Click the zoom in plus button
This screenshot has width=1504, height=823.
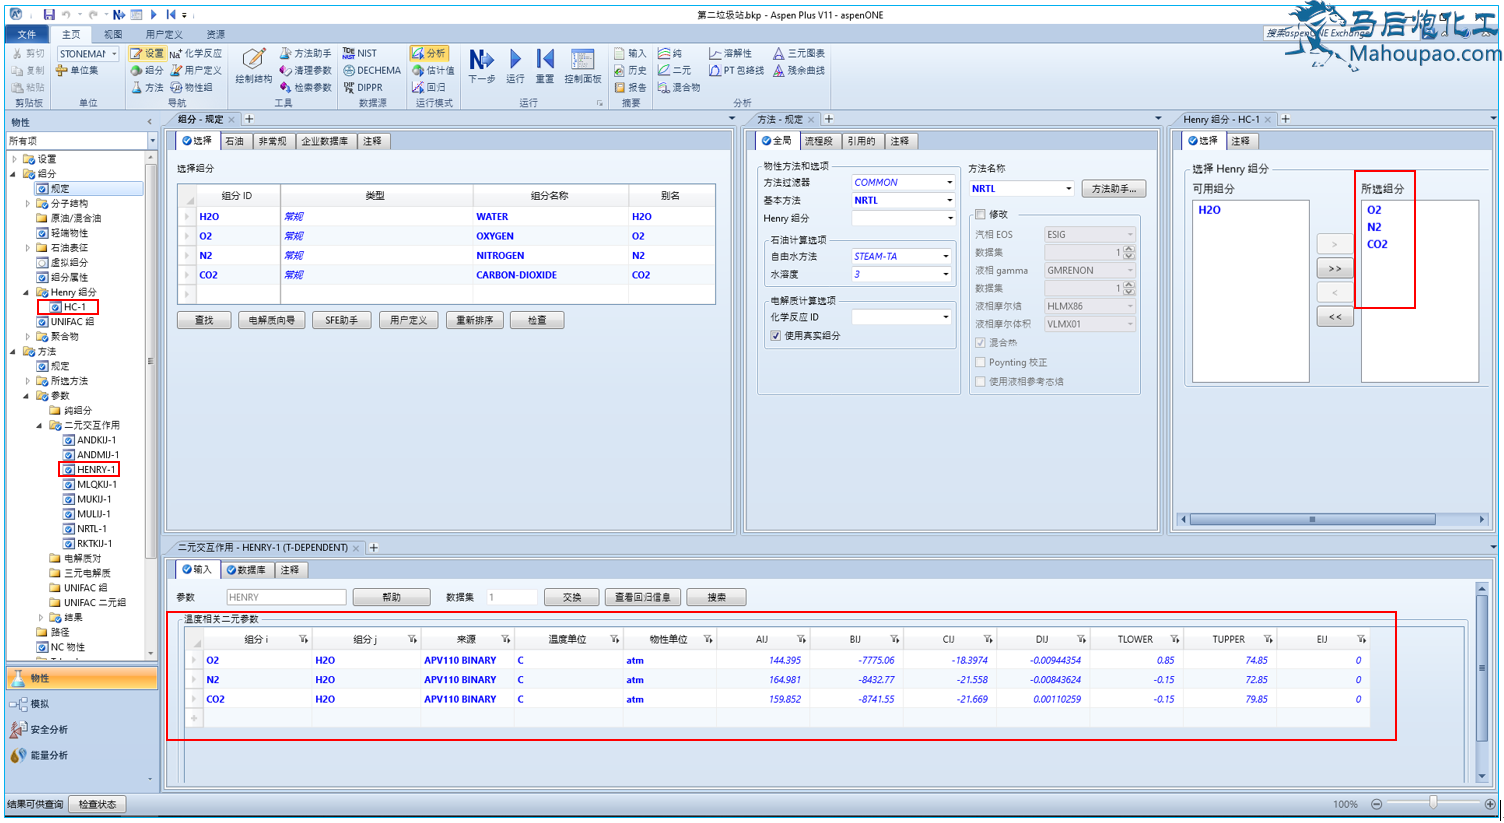(x=1489, y=804)
